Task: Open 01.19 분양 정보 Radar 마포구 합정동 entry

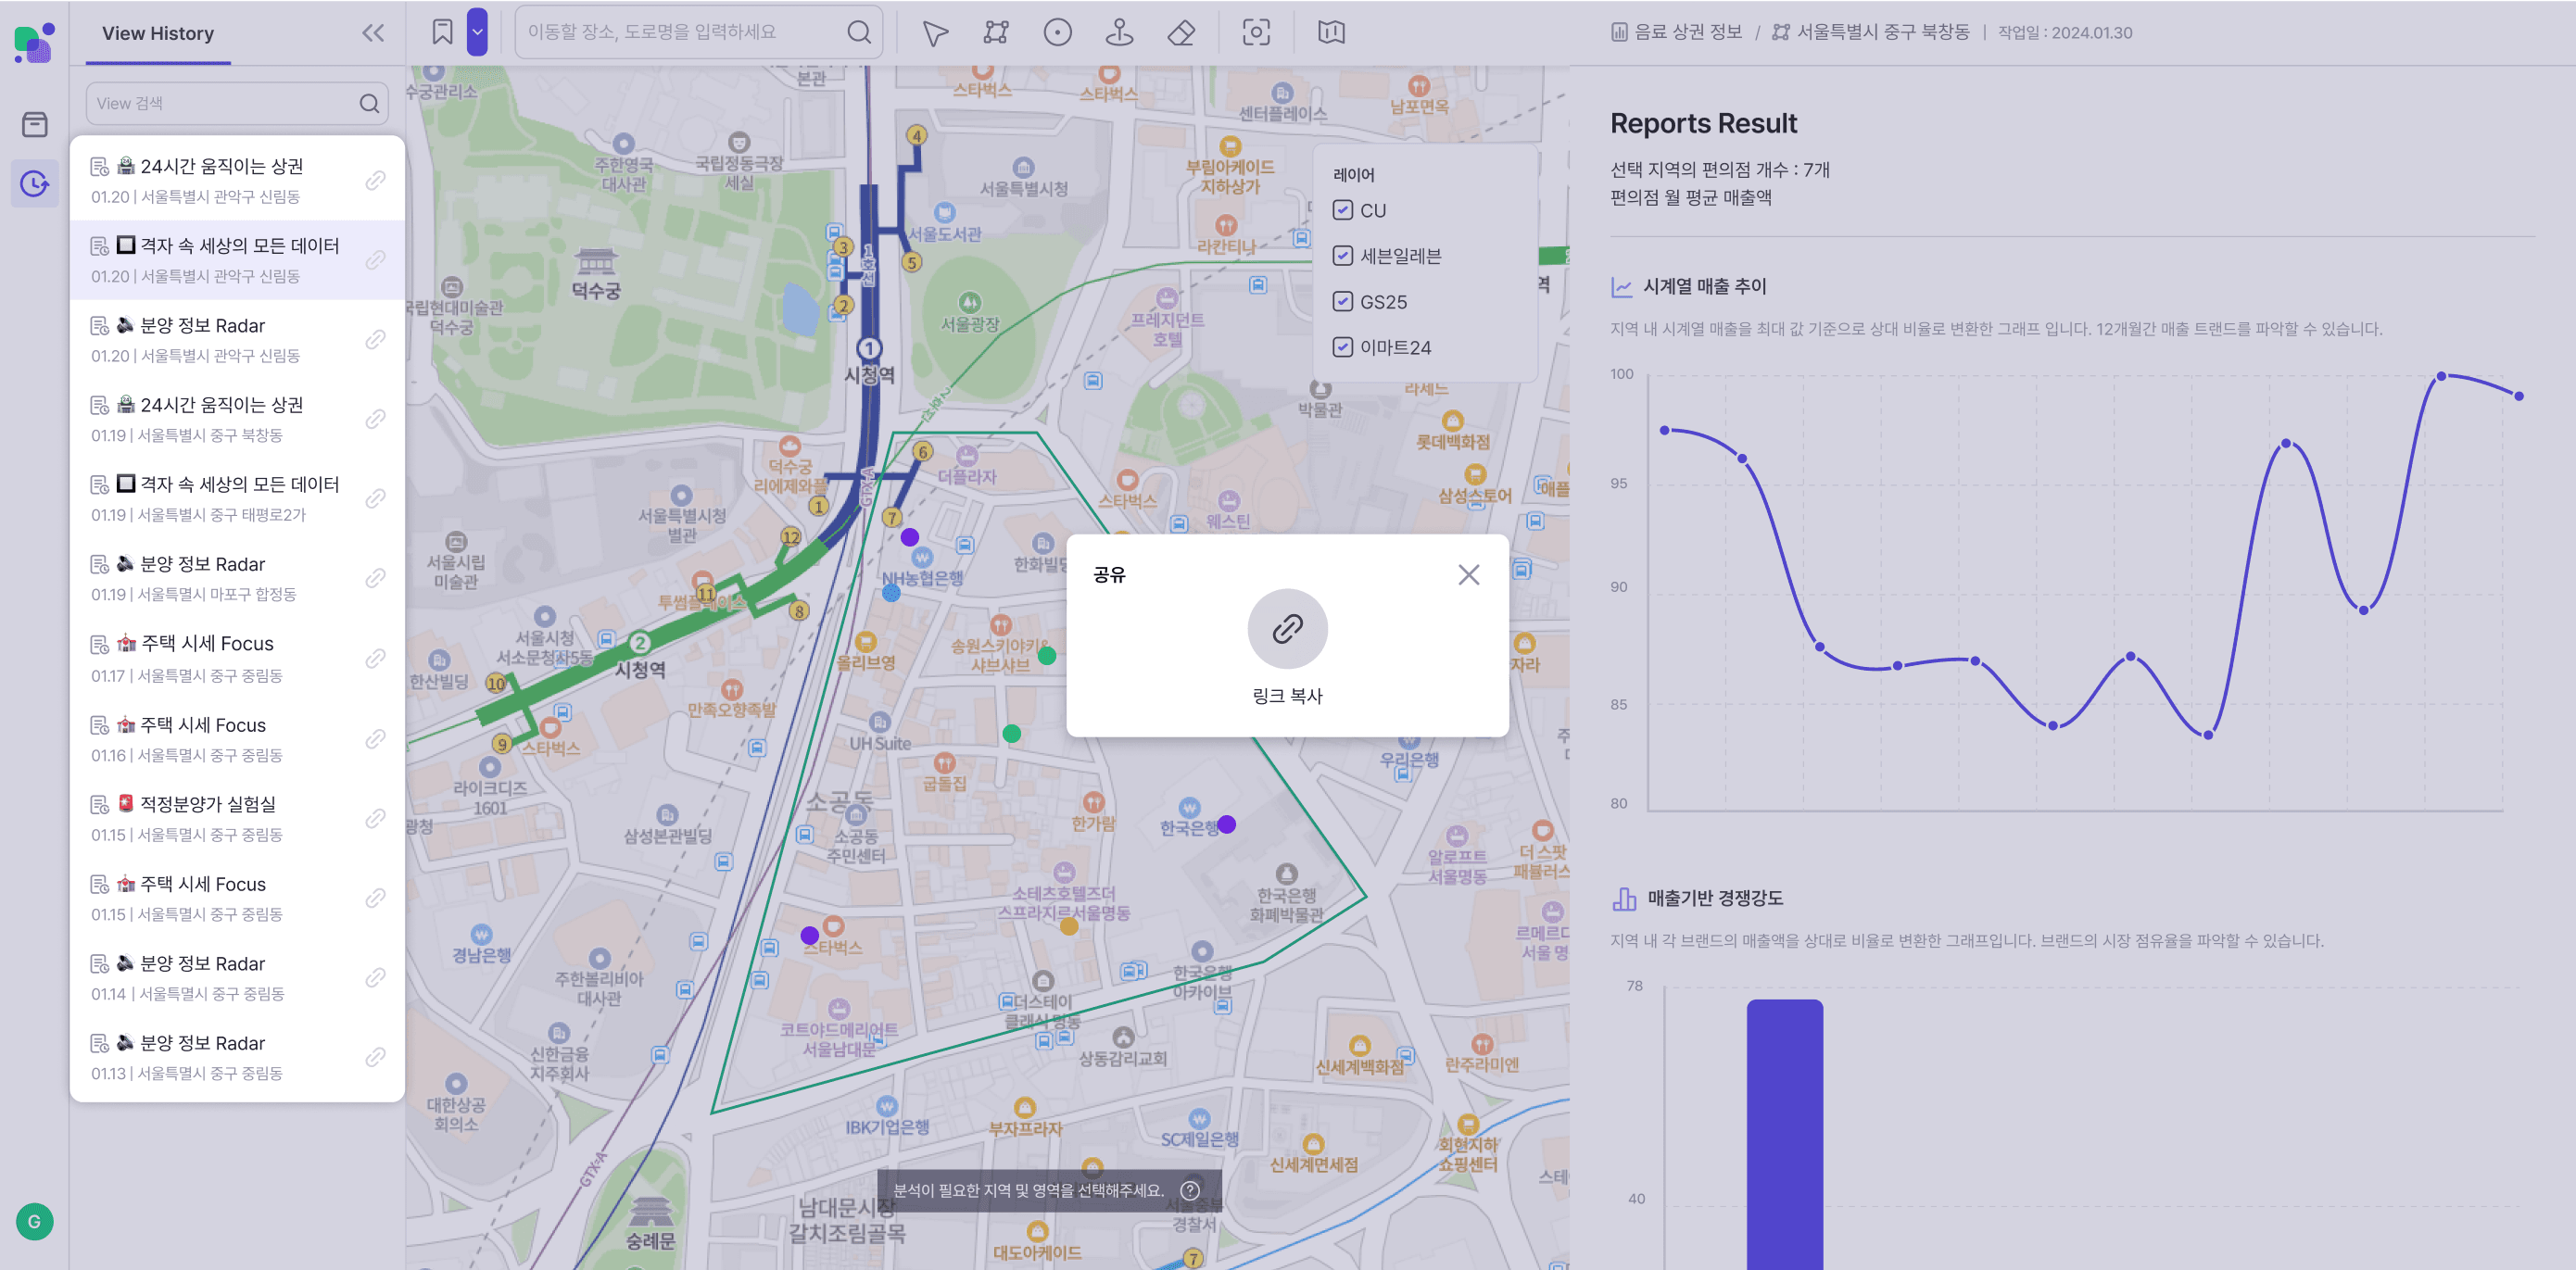Action: tap(237, 578)
